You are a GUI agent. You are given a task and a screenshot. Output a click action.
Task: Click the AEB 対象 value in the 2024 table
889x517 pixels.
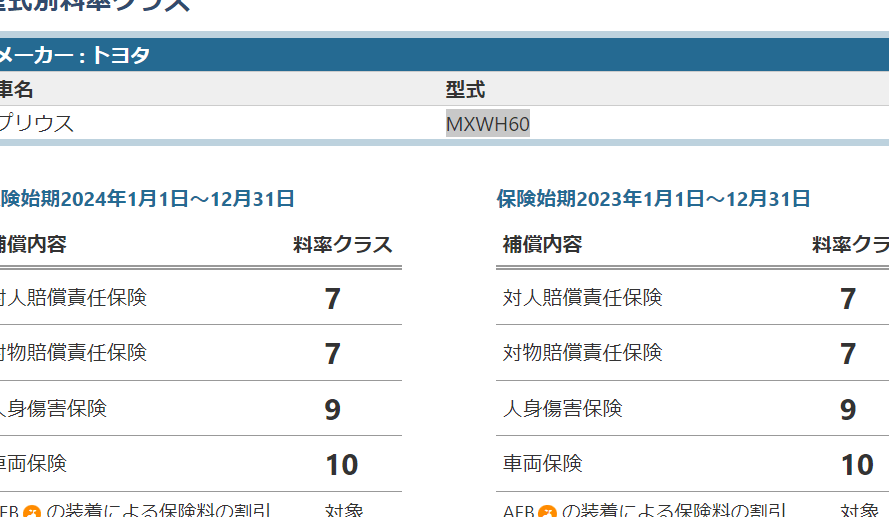[x=344, y=510]
